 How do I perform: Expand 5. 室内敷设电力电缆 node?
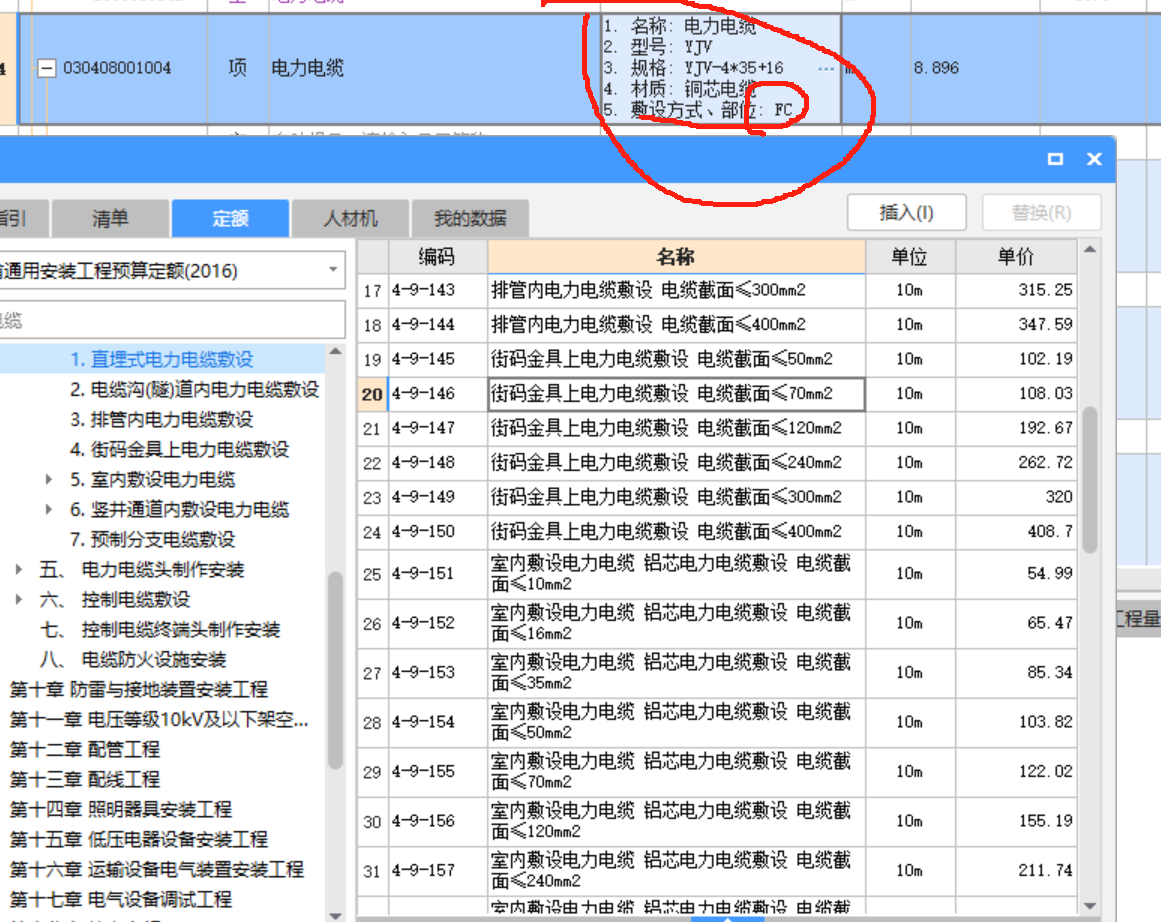pos(49,479)
